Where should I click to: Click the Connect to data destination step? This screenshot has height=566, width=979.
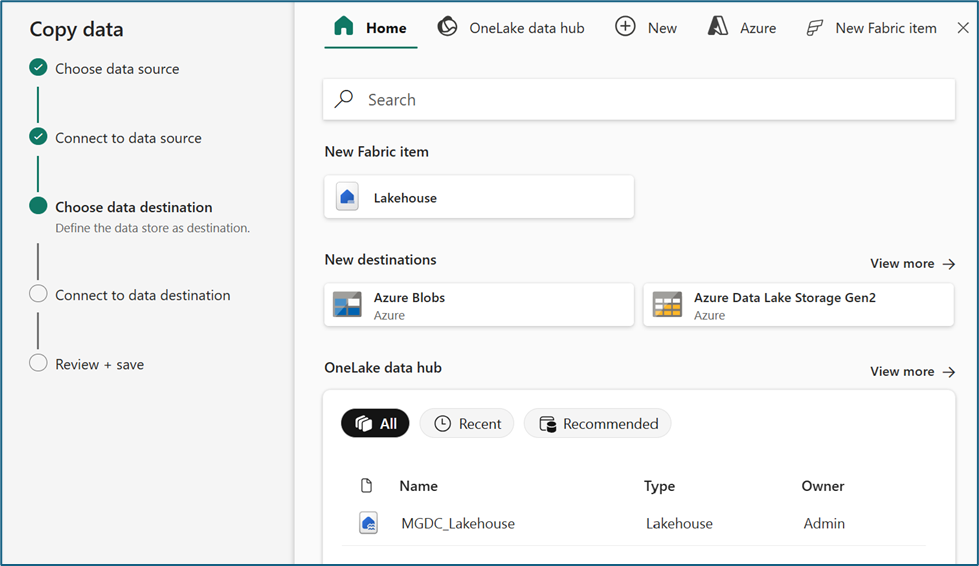[142, 295]
